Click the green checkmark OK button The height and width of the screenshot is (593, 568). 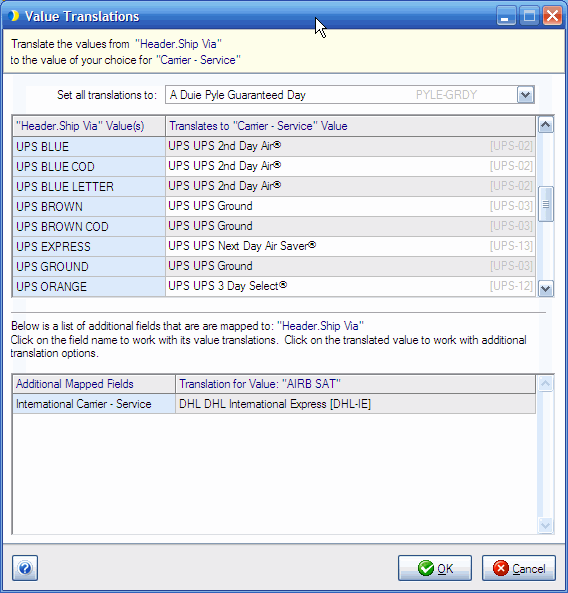pos(435,568)
